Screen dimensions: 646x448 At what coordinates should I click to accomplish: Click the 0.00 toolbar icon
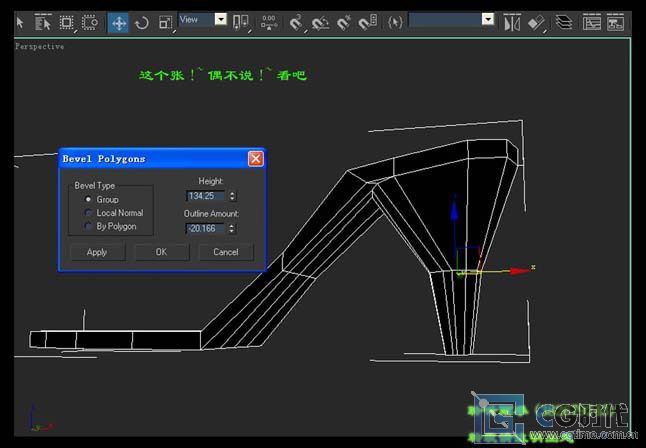269,23
